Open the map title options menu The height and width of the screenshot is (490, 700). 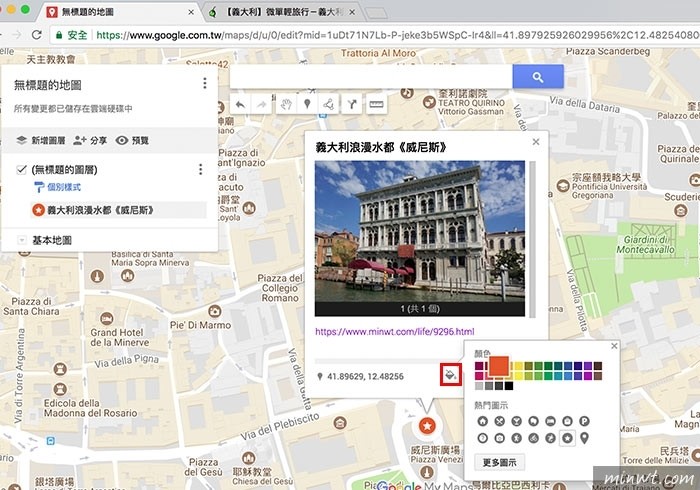point(204,84)
